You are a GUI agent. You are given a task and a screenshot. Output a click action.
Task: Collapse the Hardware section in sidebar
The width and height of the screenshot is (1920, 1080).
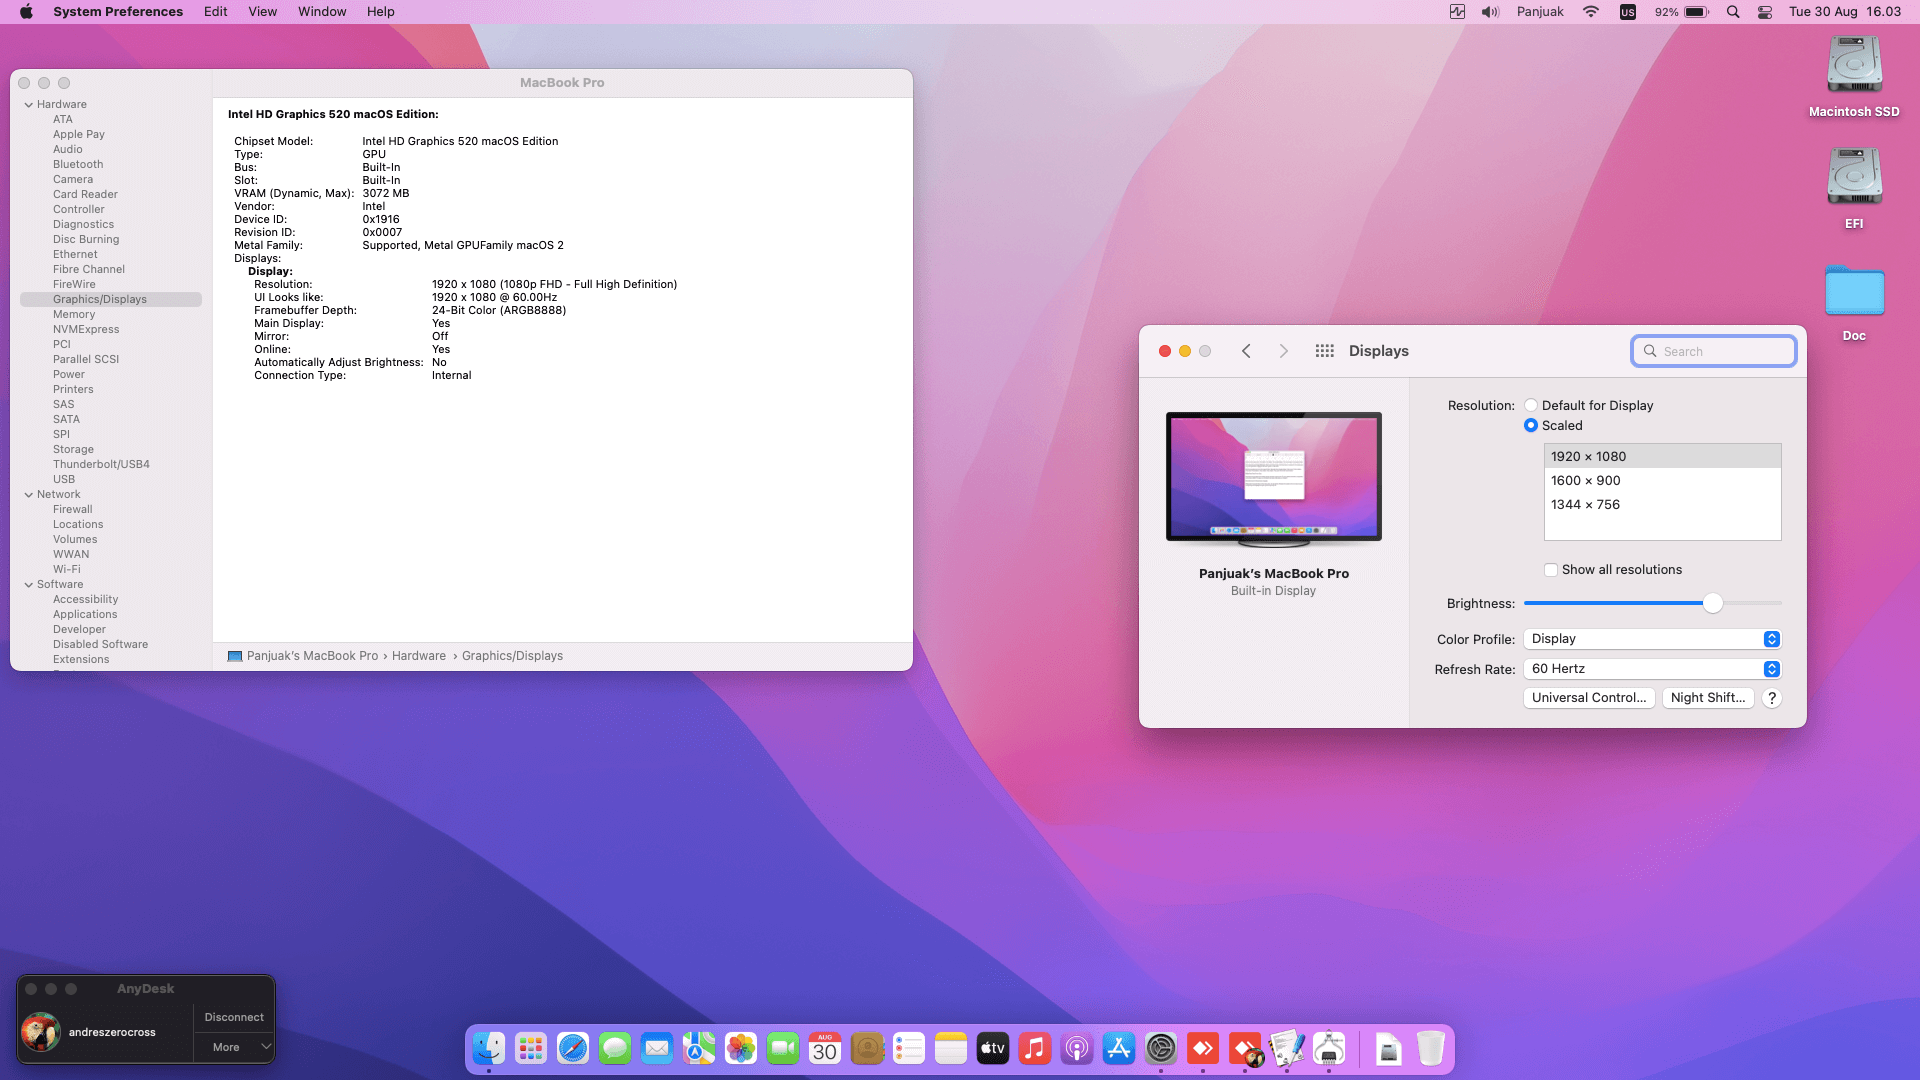29,104
